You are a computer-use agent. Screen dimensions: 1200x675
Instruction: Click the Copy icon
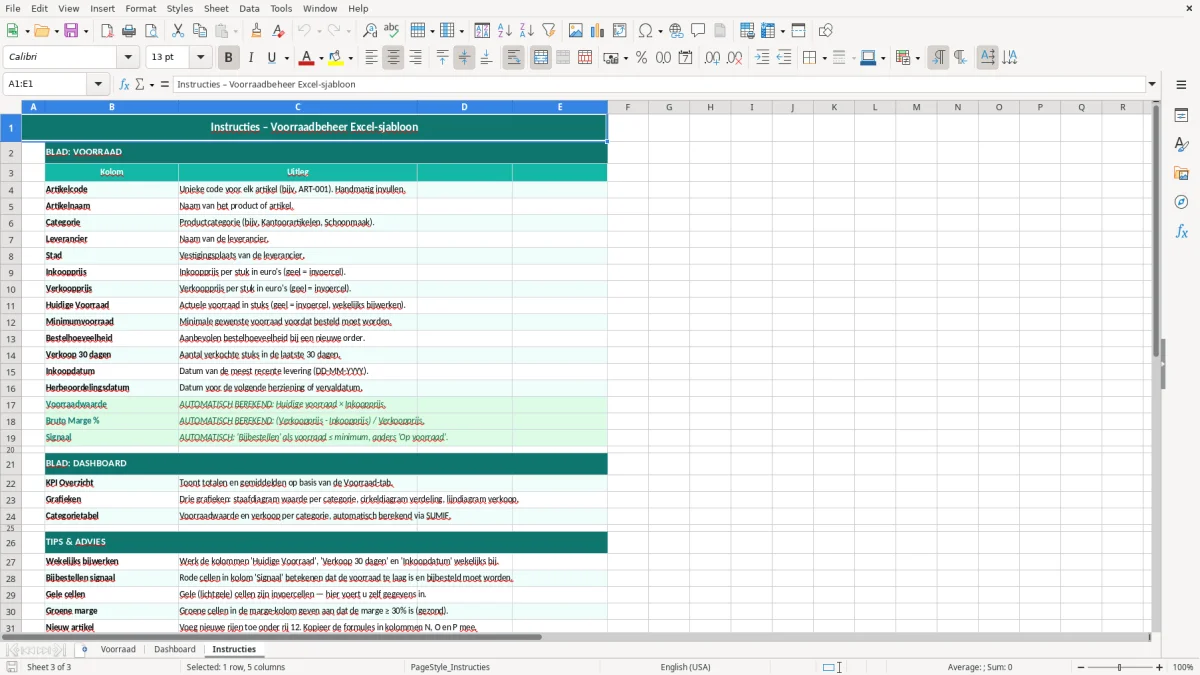(200, 31)
